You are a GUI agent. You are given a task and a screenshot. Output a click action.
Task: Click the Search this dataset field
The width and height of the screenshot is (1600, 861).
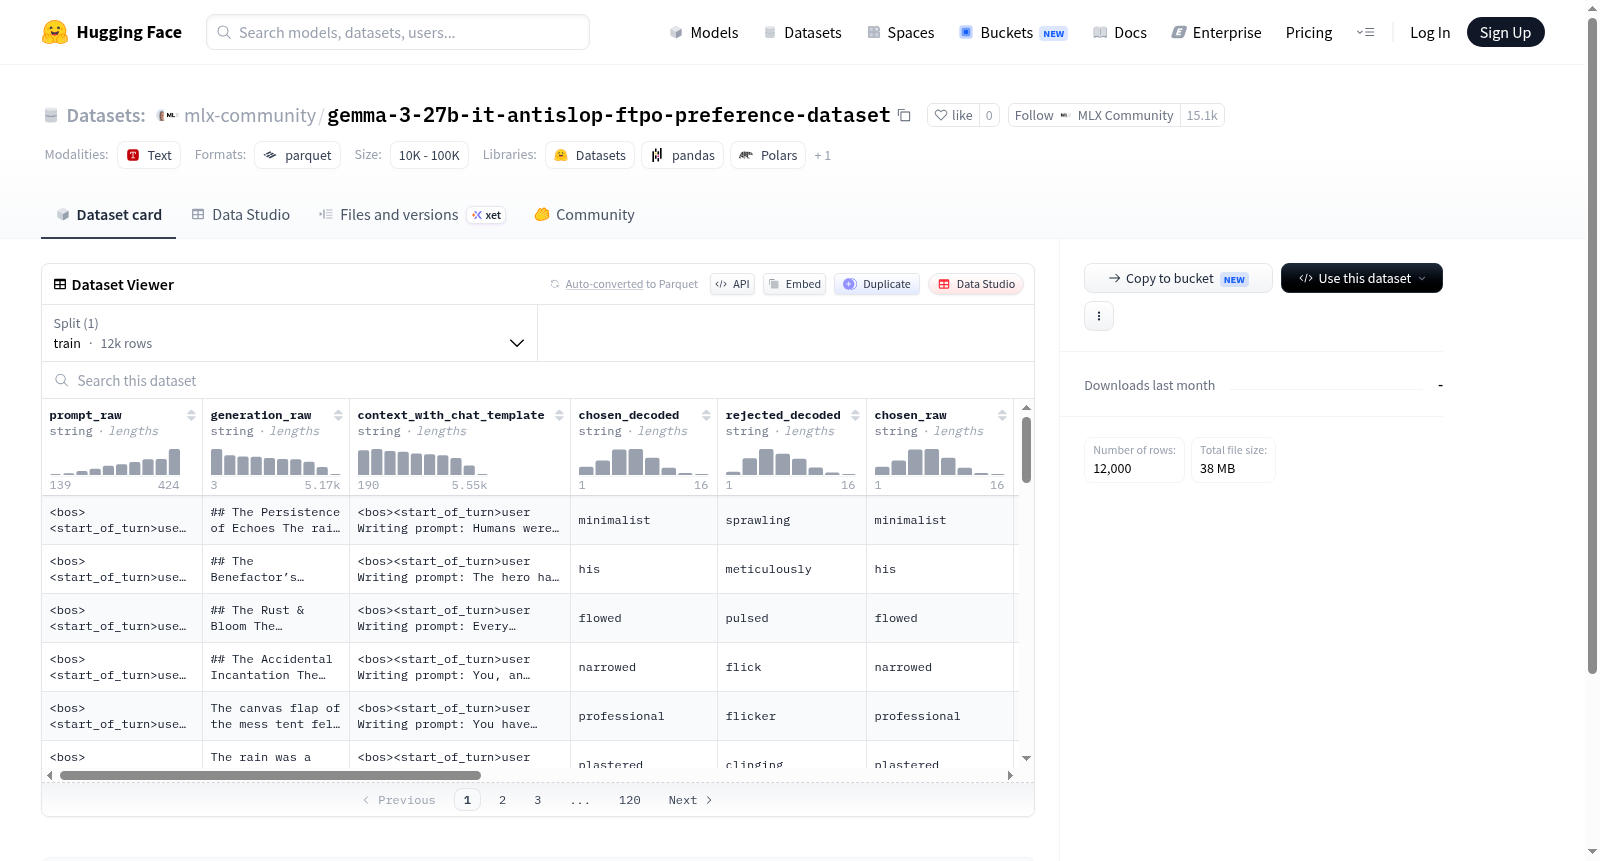click(538, 380)
